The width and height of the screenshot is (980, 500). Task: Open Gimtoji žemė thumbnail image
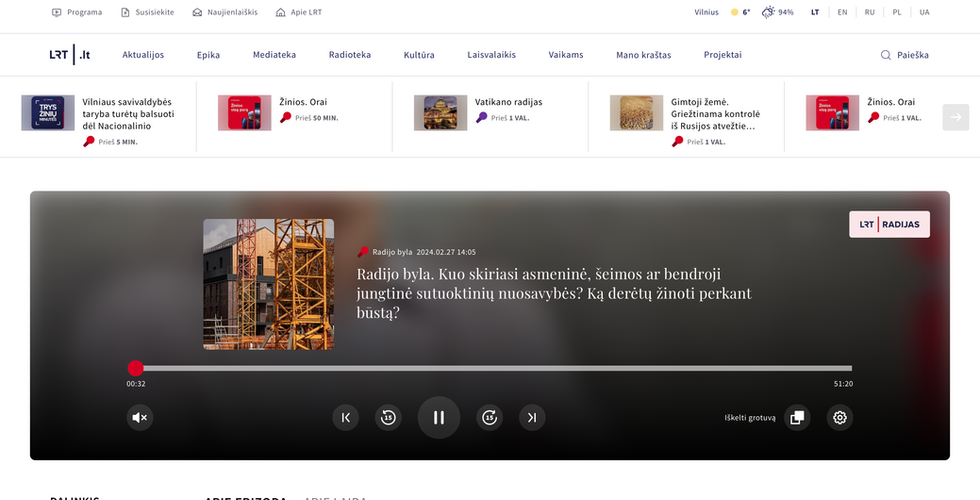pyautogui.click(x=636, y=112)
